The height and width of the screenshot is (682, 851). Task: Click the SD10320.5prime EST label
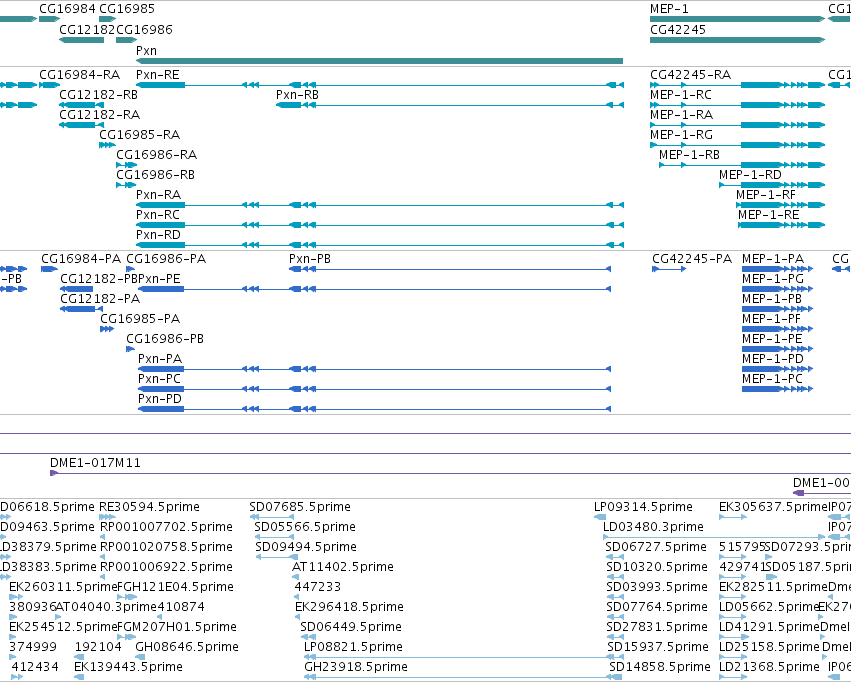point(657,567)
